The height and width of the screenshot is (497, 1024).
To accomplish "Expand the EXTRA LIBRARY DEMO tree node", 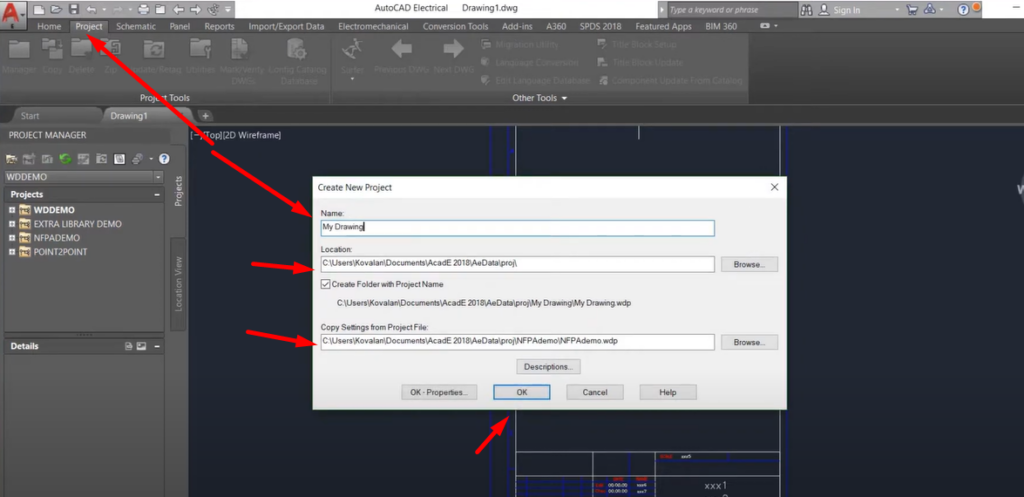I will tap(12, 224).
